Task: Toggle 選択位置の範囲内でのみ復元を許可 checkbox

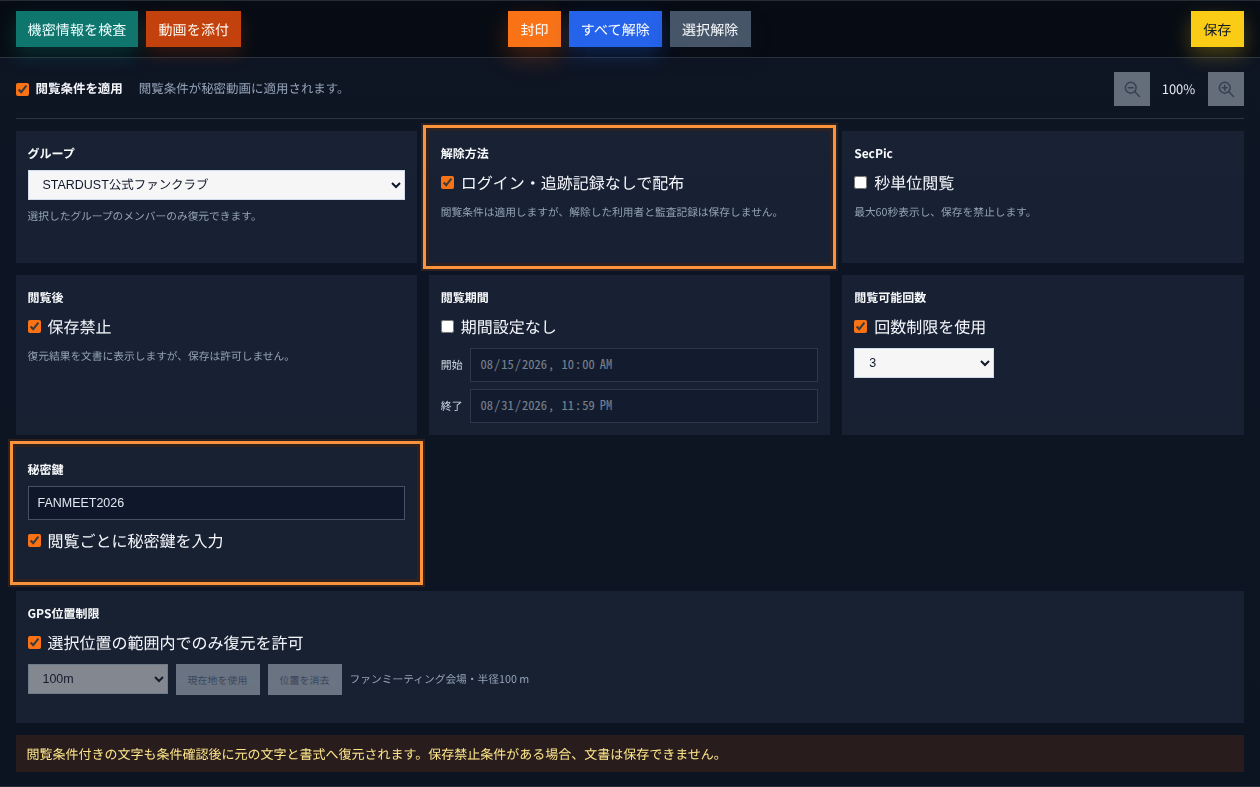Action: (x=34, y=643)
